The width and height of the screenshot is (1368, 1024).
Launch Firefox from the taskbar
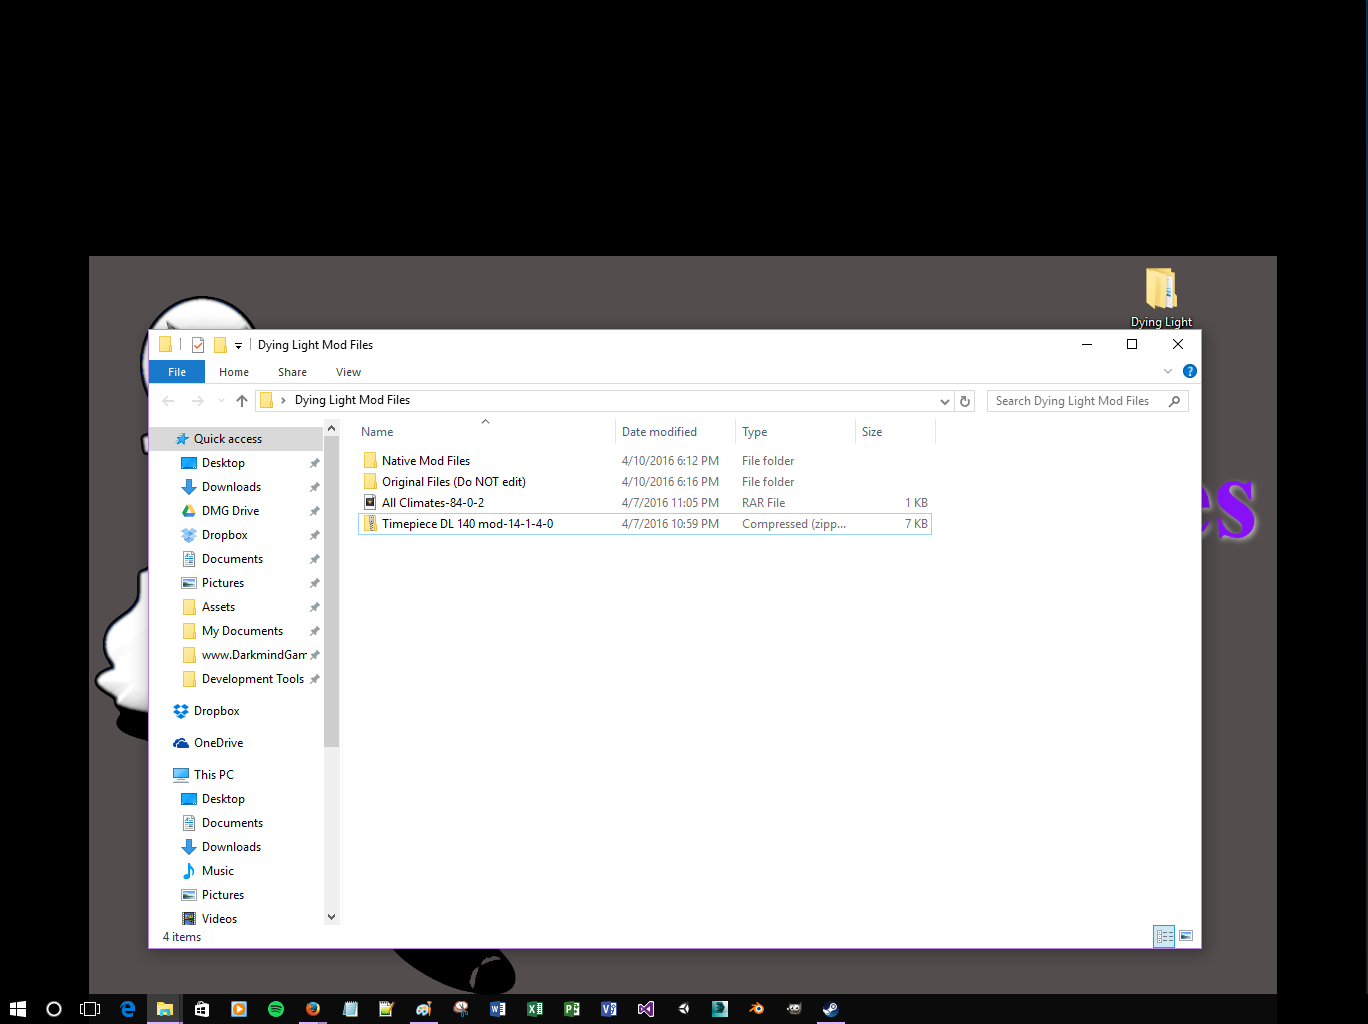[x=313, y=1009]
